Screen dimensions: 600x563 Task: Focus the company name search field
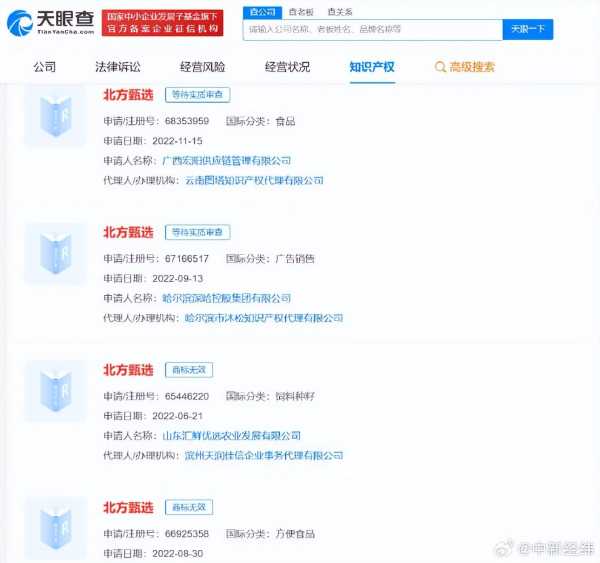coord(373,29)
